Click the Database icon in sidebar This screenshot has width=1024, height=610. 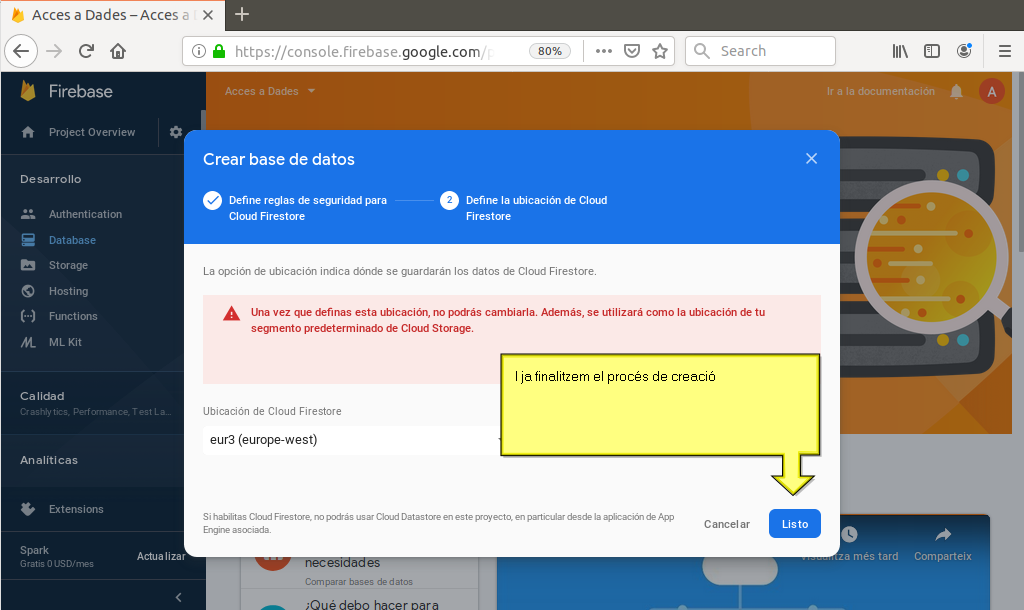coord(28,240)
